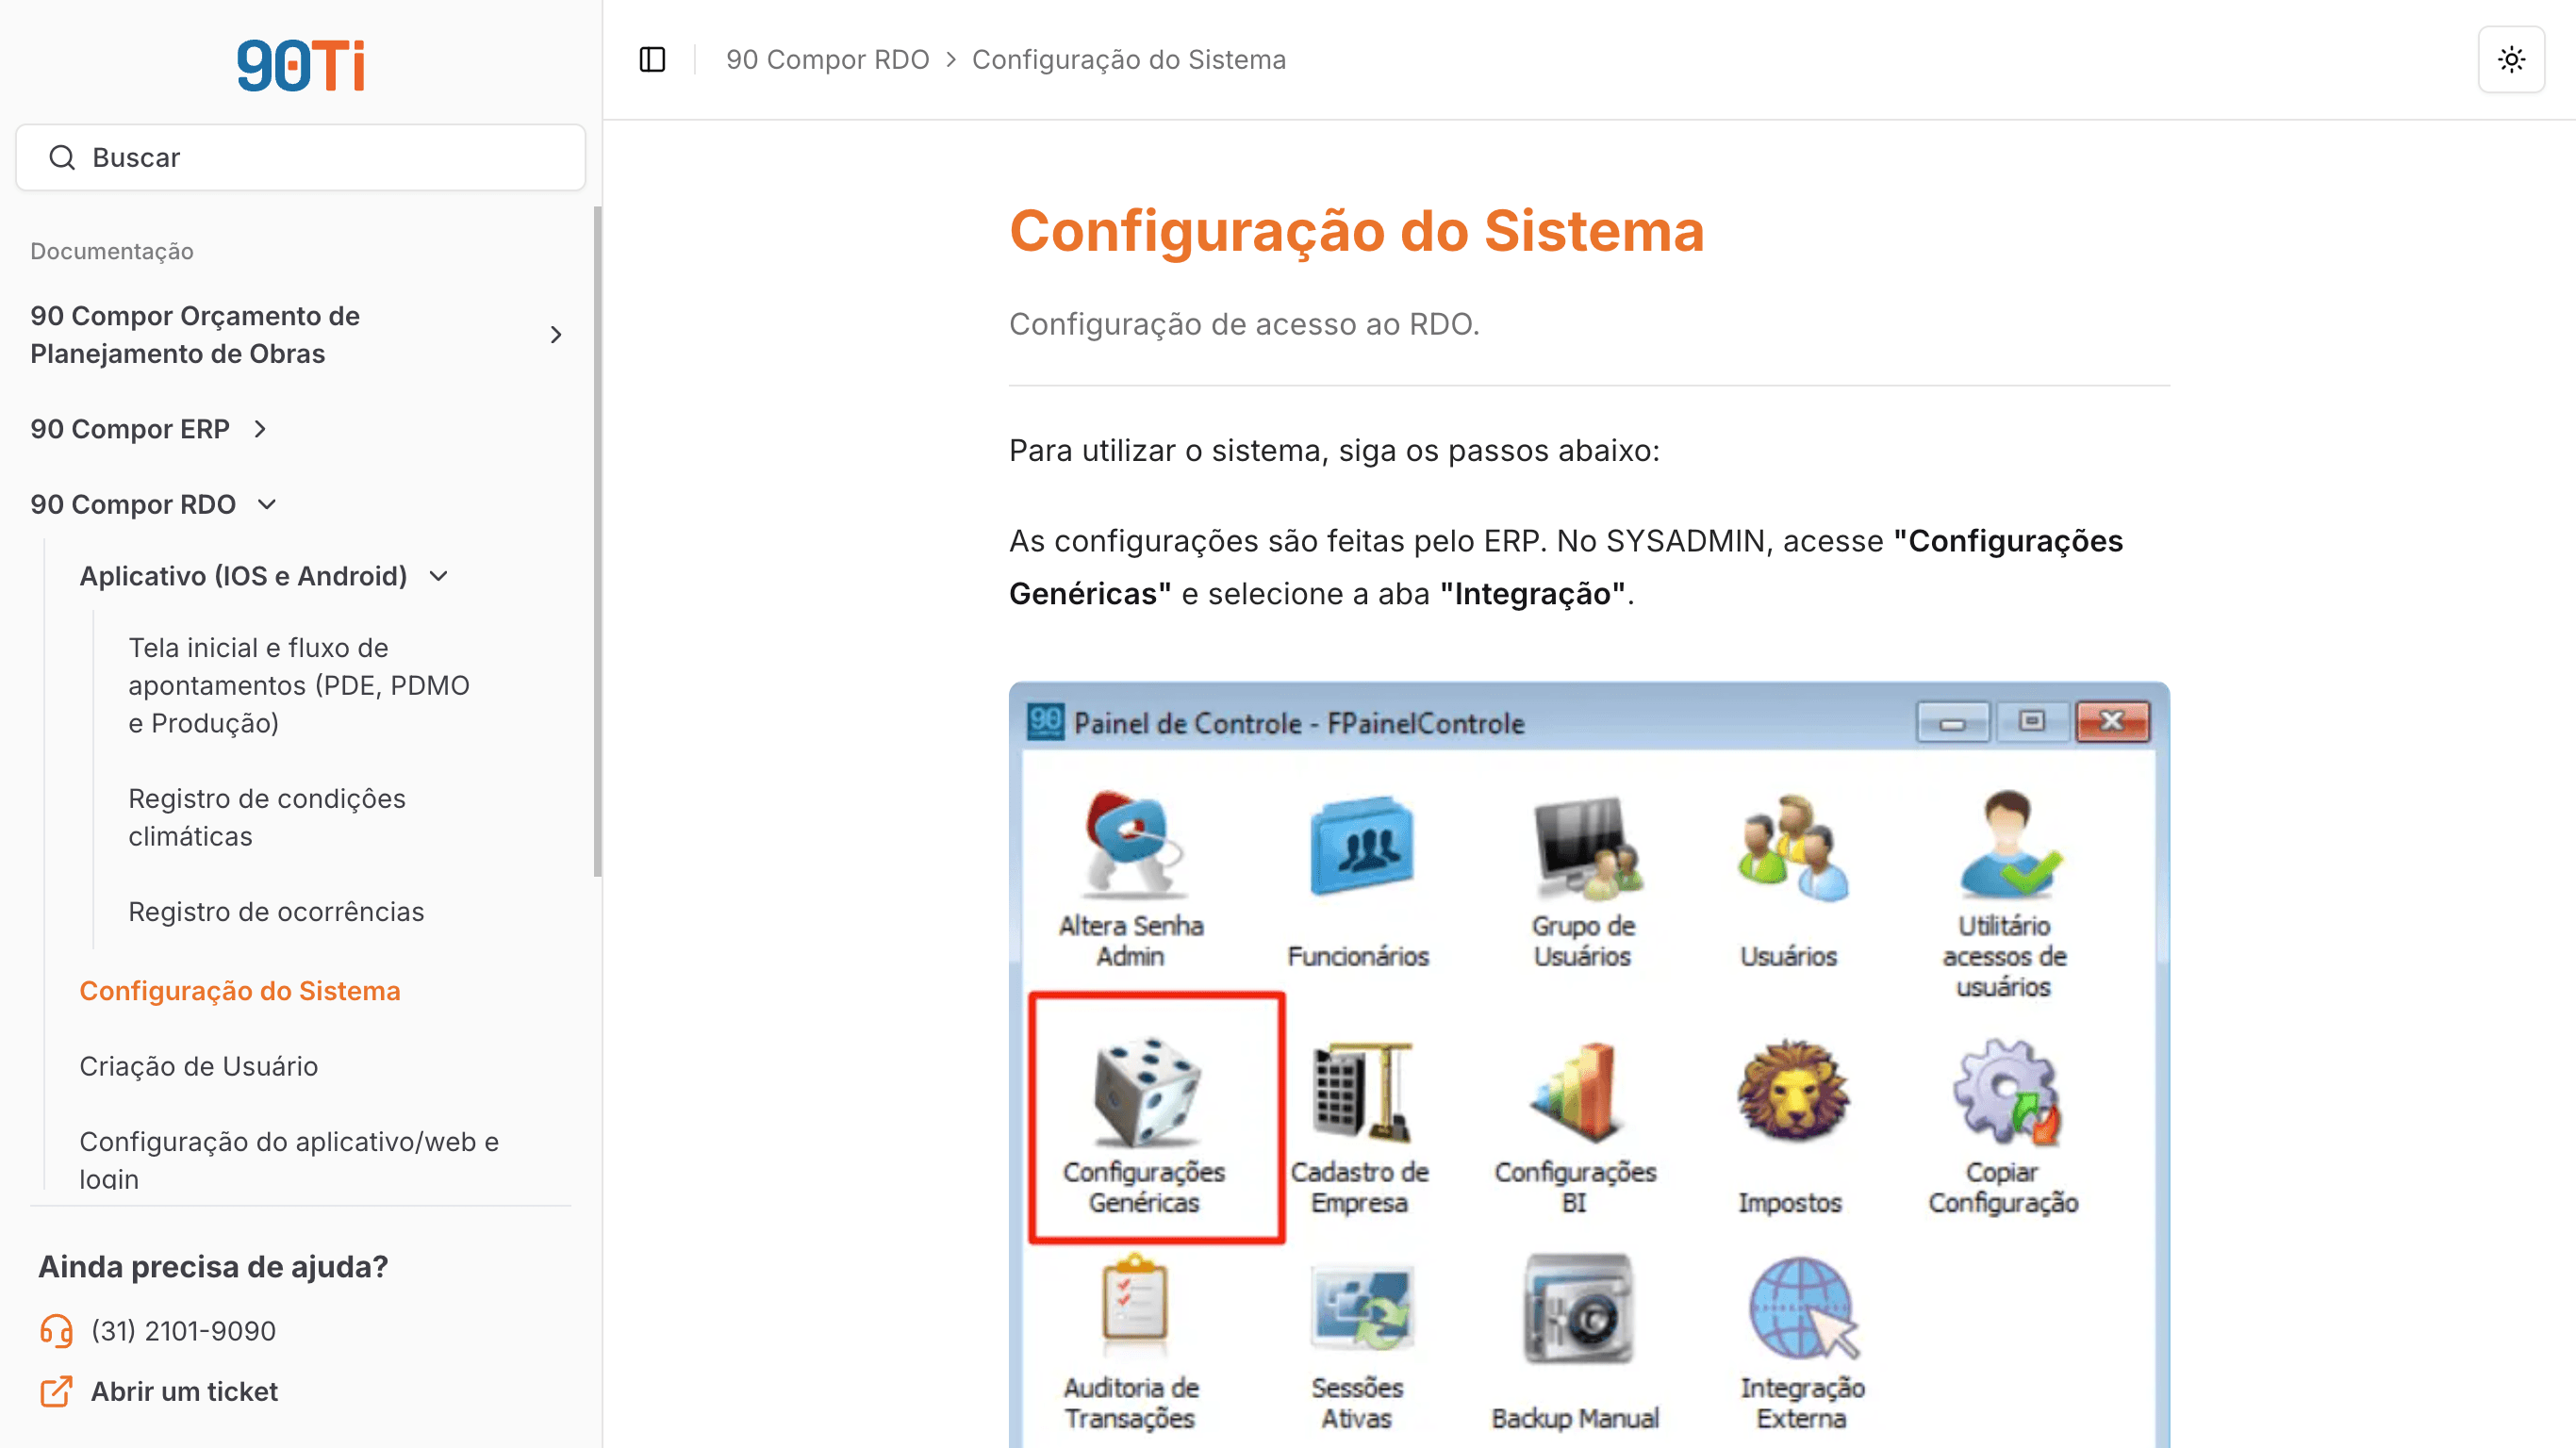
Task: Click the 90 Compor RDO breadcrumb link
Action: point(827,60)
